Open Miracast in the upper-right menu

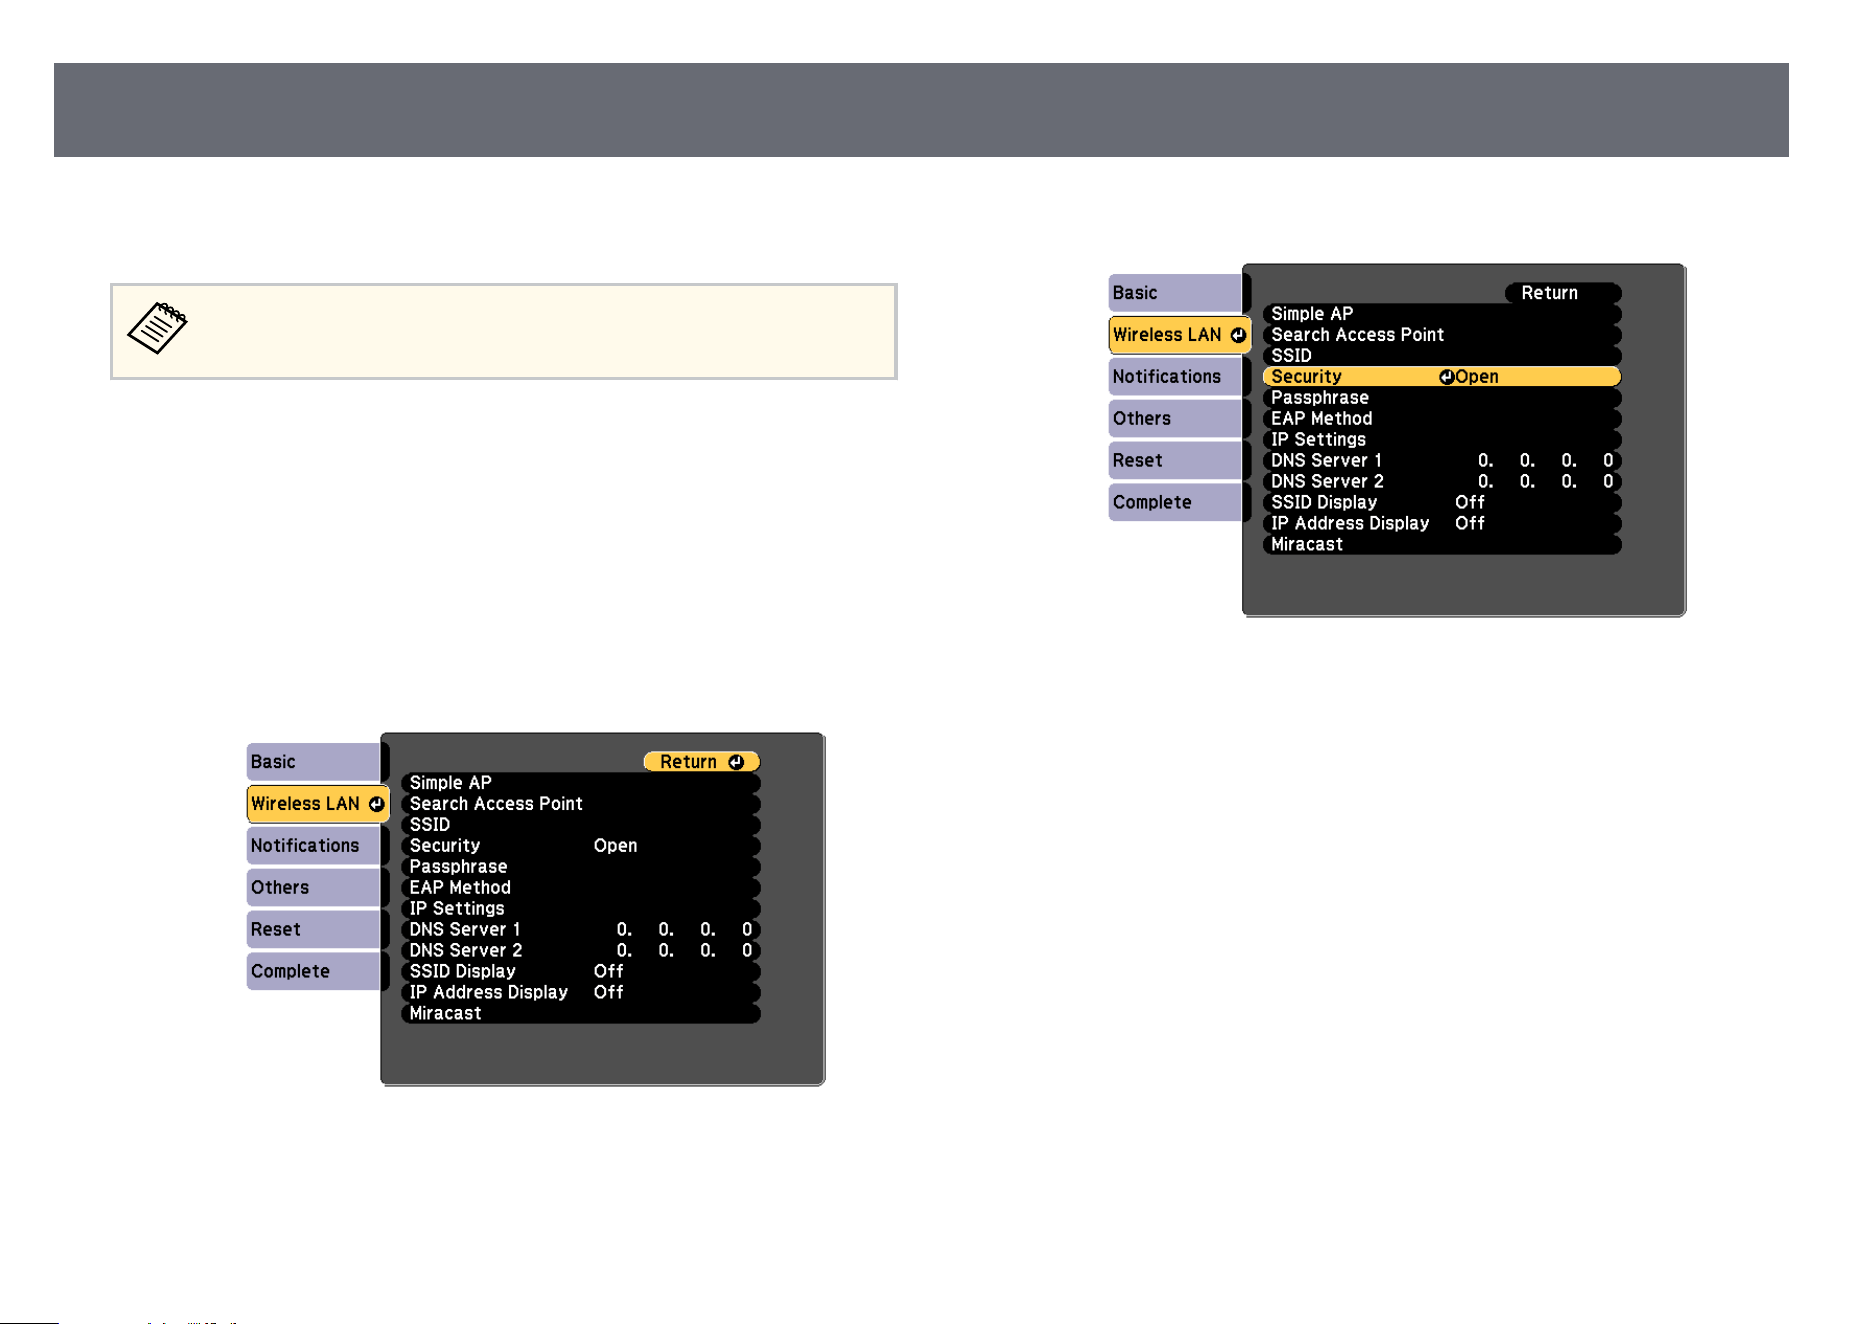(1442, 545)
